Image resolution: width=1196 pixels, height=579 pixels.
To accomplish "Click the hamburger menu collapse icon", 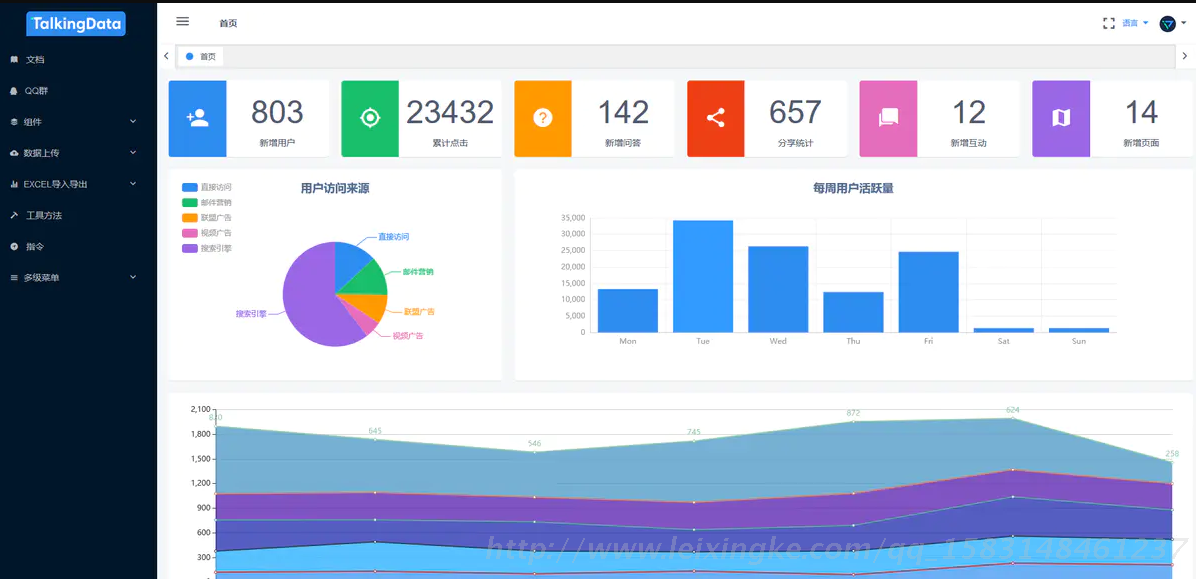I will tap(182, 21).
